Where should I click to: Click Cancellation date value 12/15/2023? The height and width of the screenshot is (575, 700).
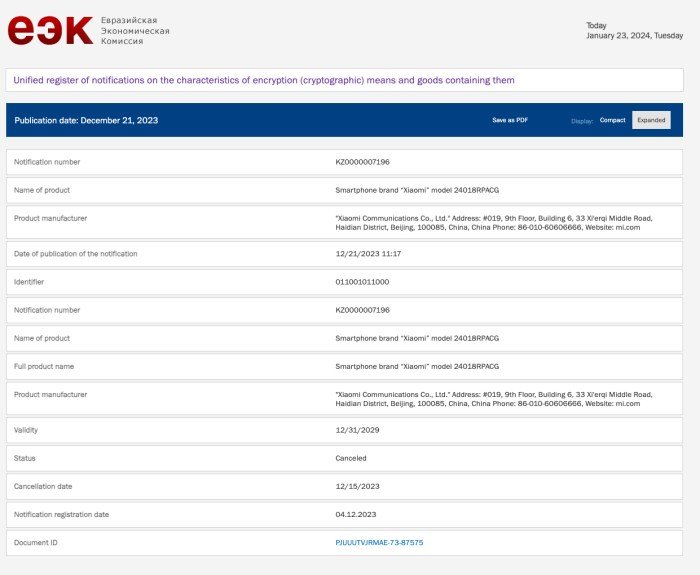(357, 486)
